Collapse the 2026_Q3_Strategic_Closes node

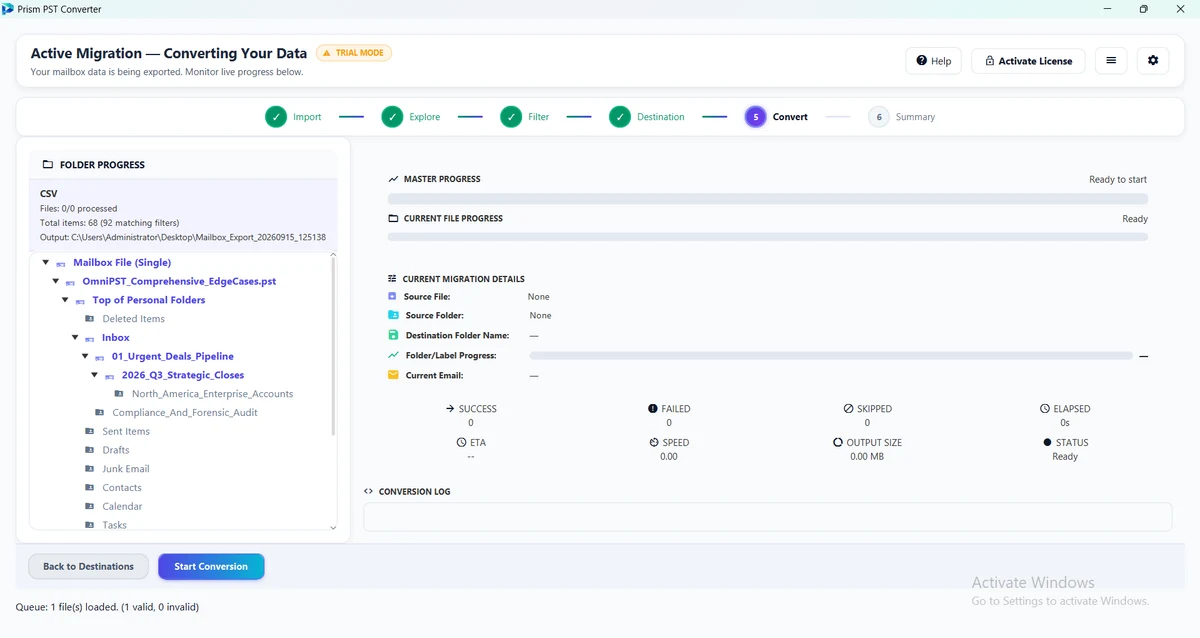(x=95, y=375)
